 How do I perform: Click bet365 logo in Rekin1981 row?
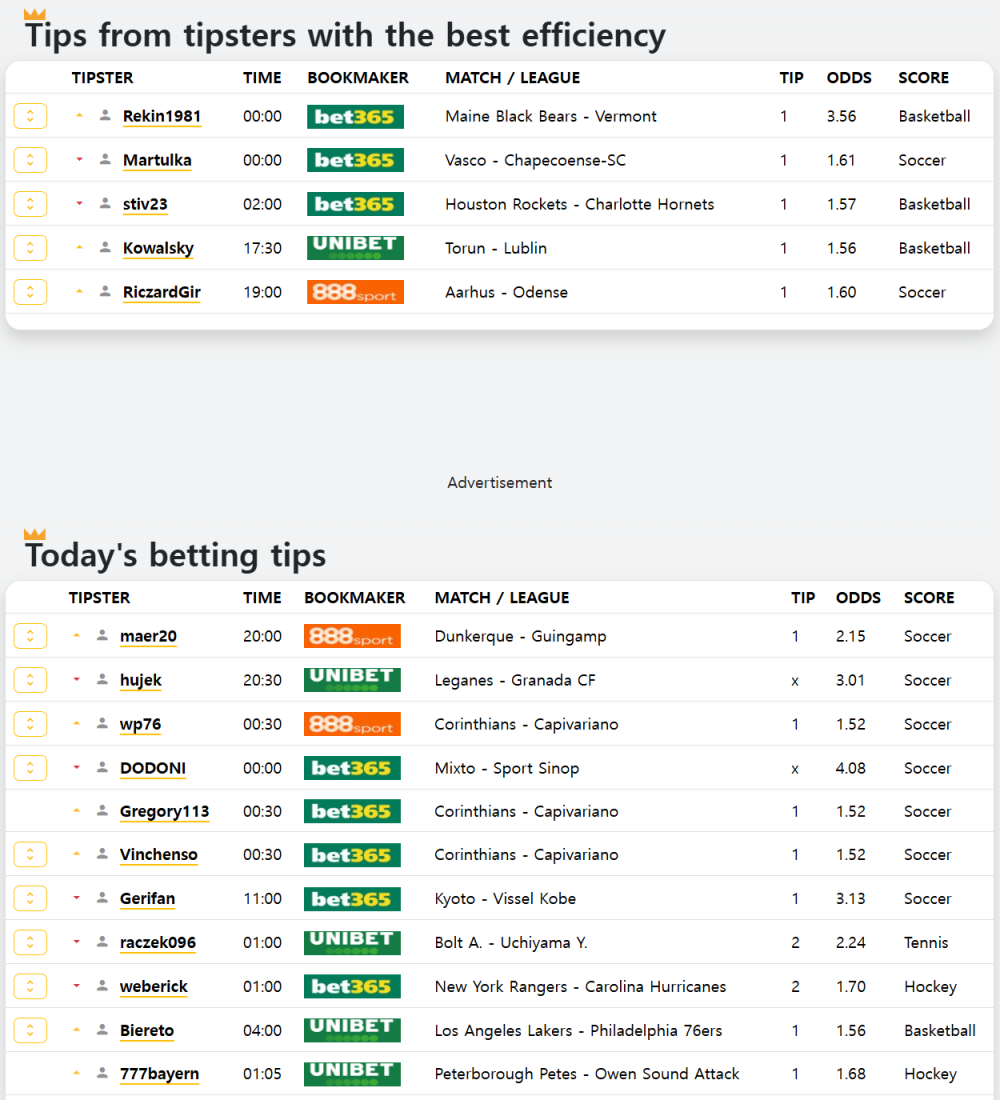click(x=355, y=116)
